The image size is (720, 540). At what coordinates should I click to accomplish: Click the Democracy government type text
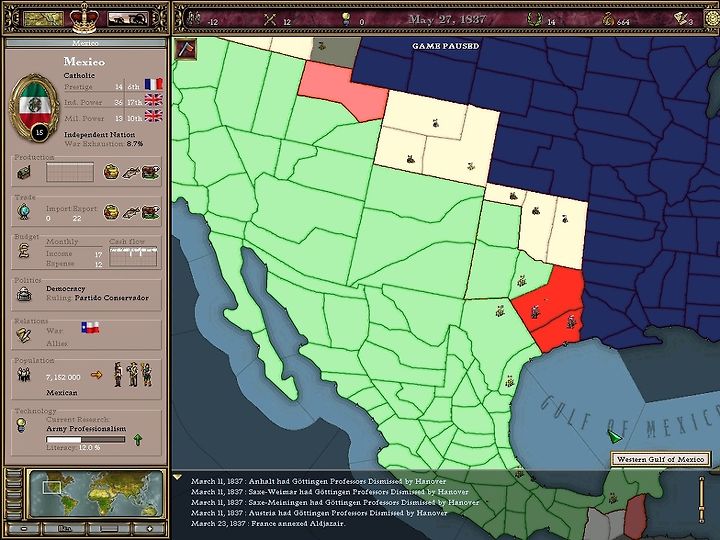coord(66,288)
